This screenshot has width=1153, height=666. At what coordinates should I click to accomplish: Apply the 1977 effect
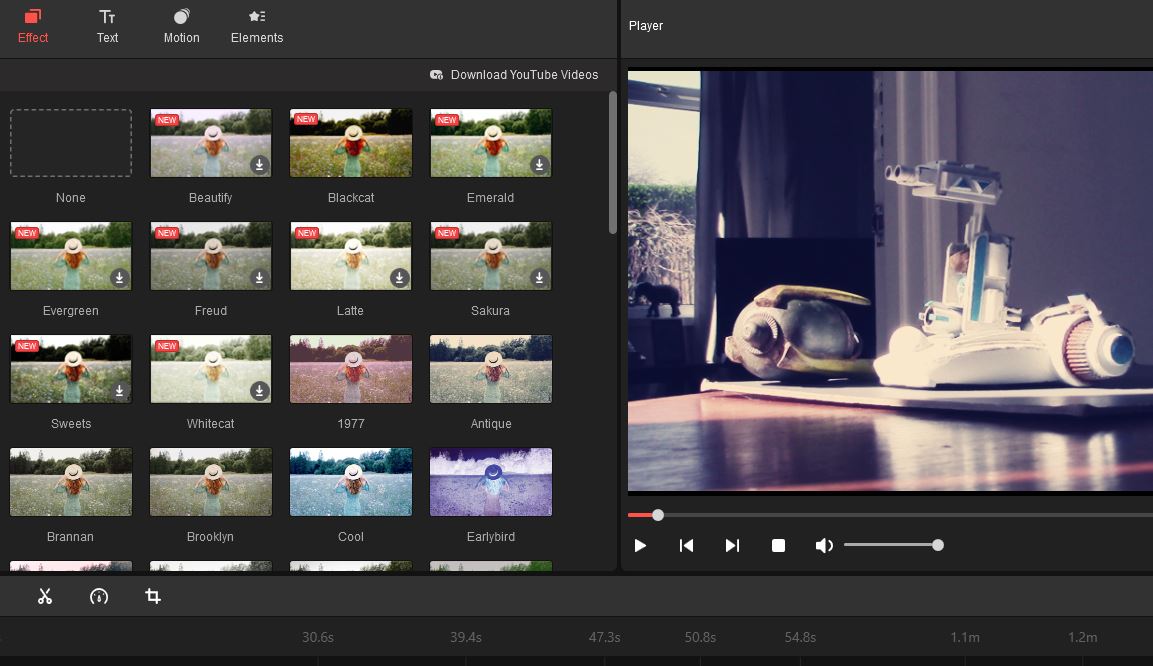tap(350, 368)
